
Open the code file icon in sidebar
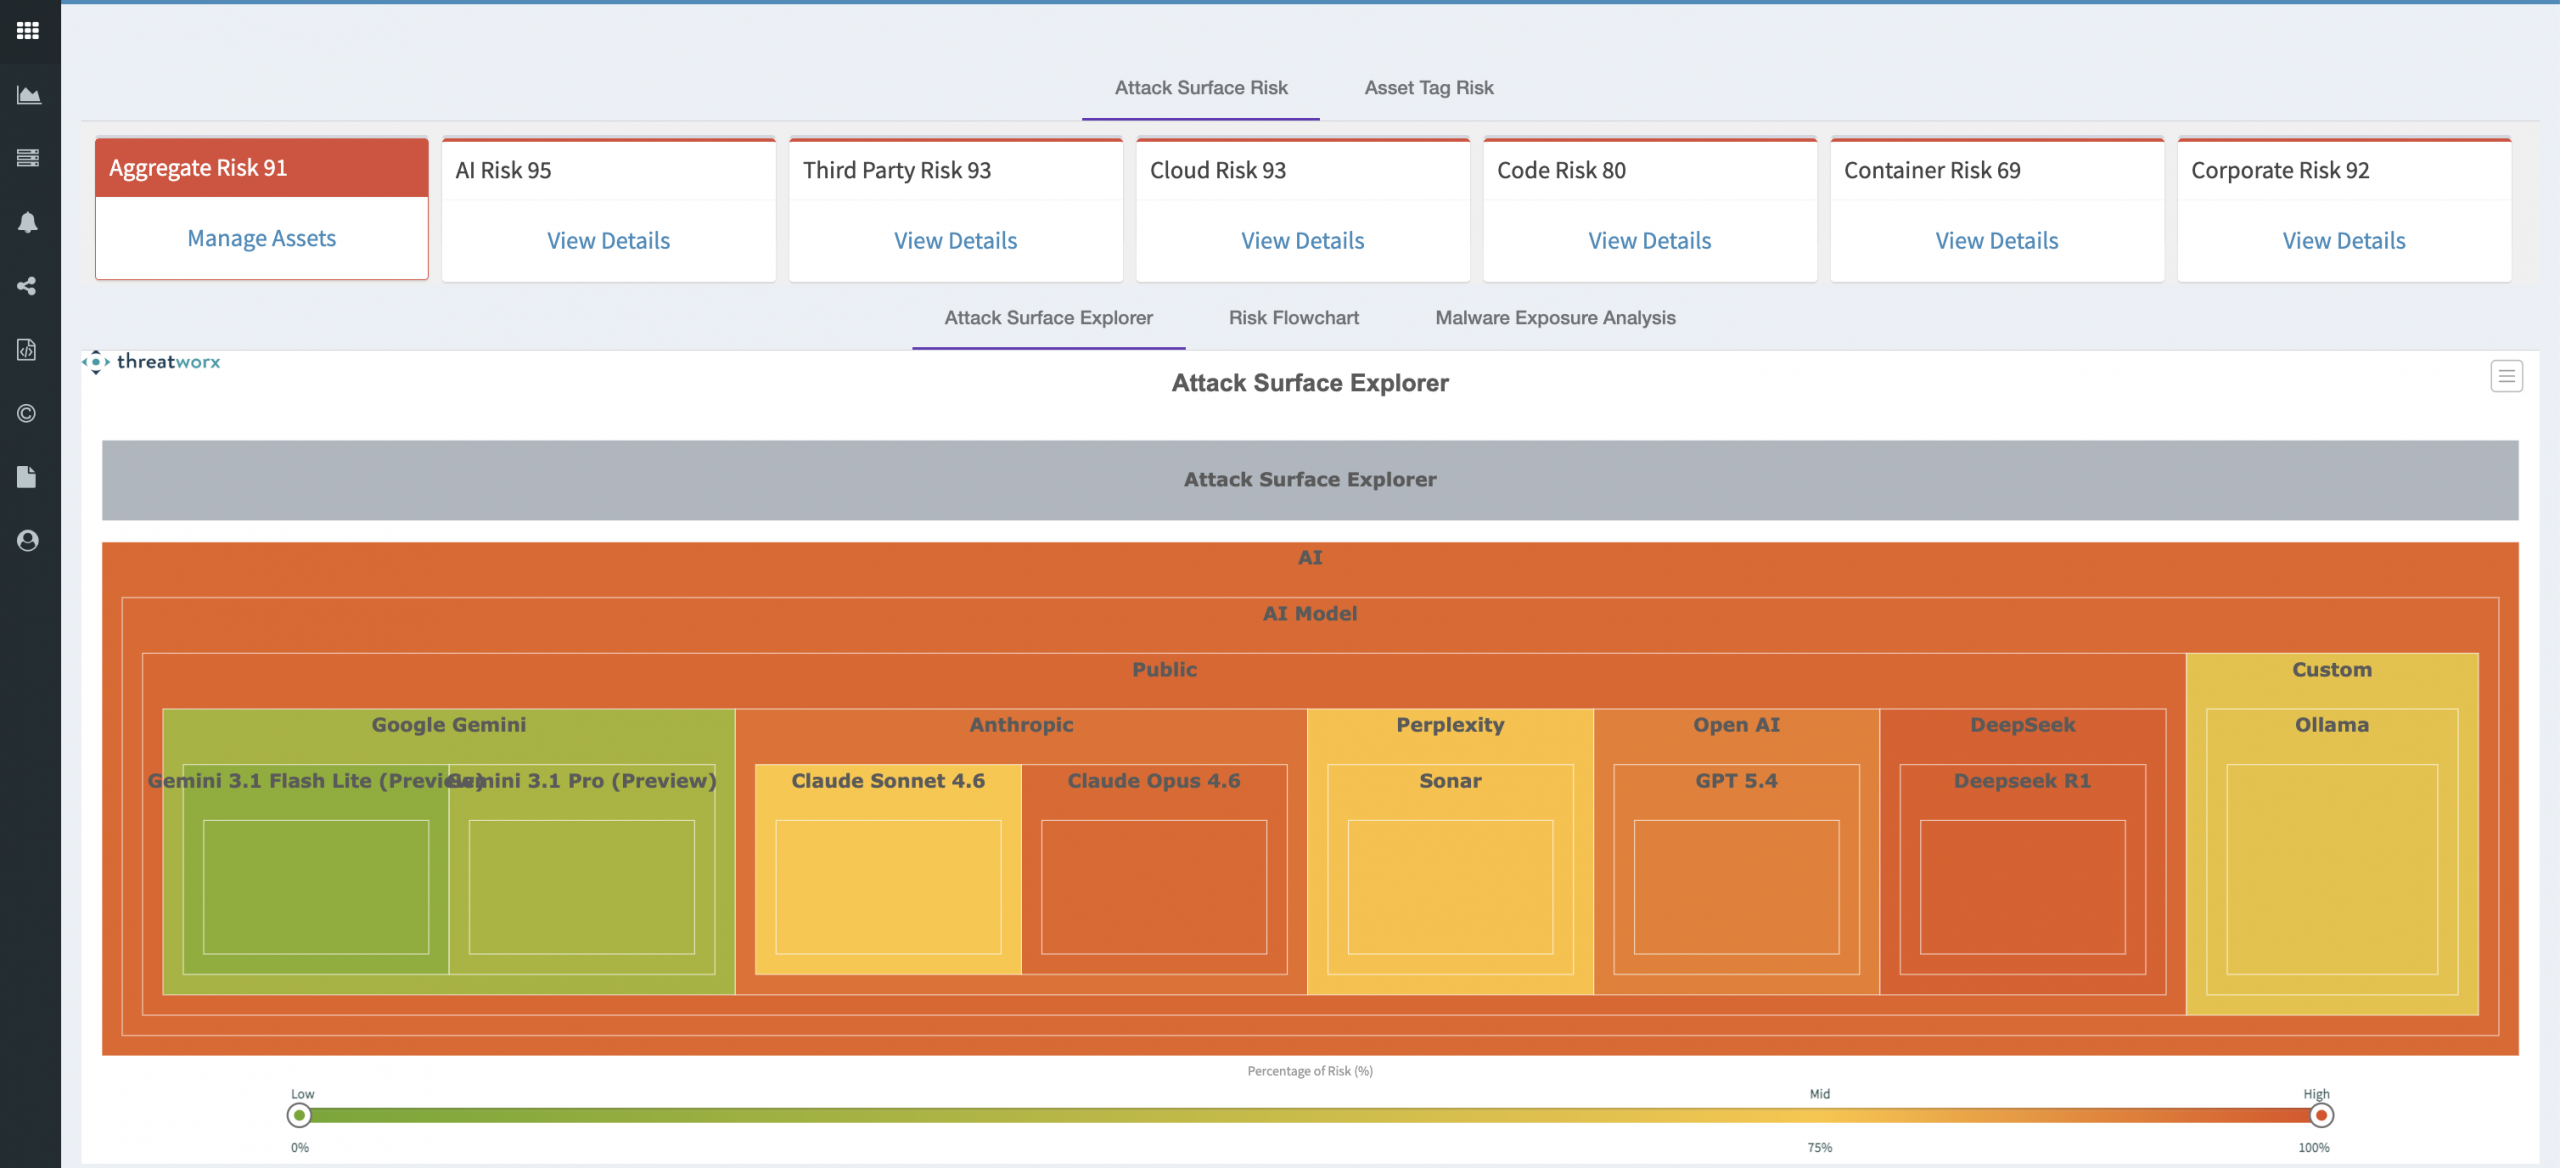pyautogui.click(x=28, y=349)
